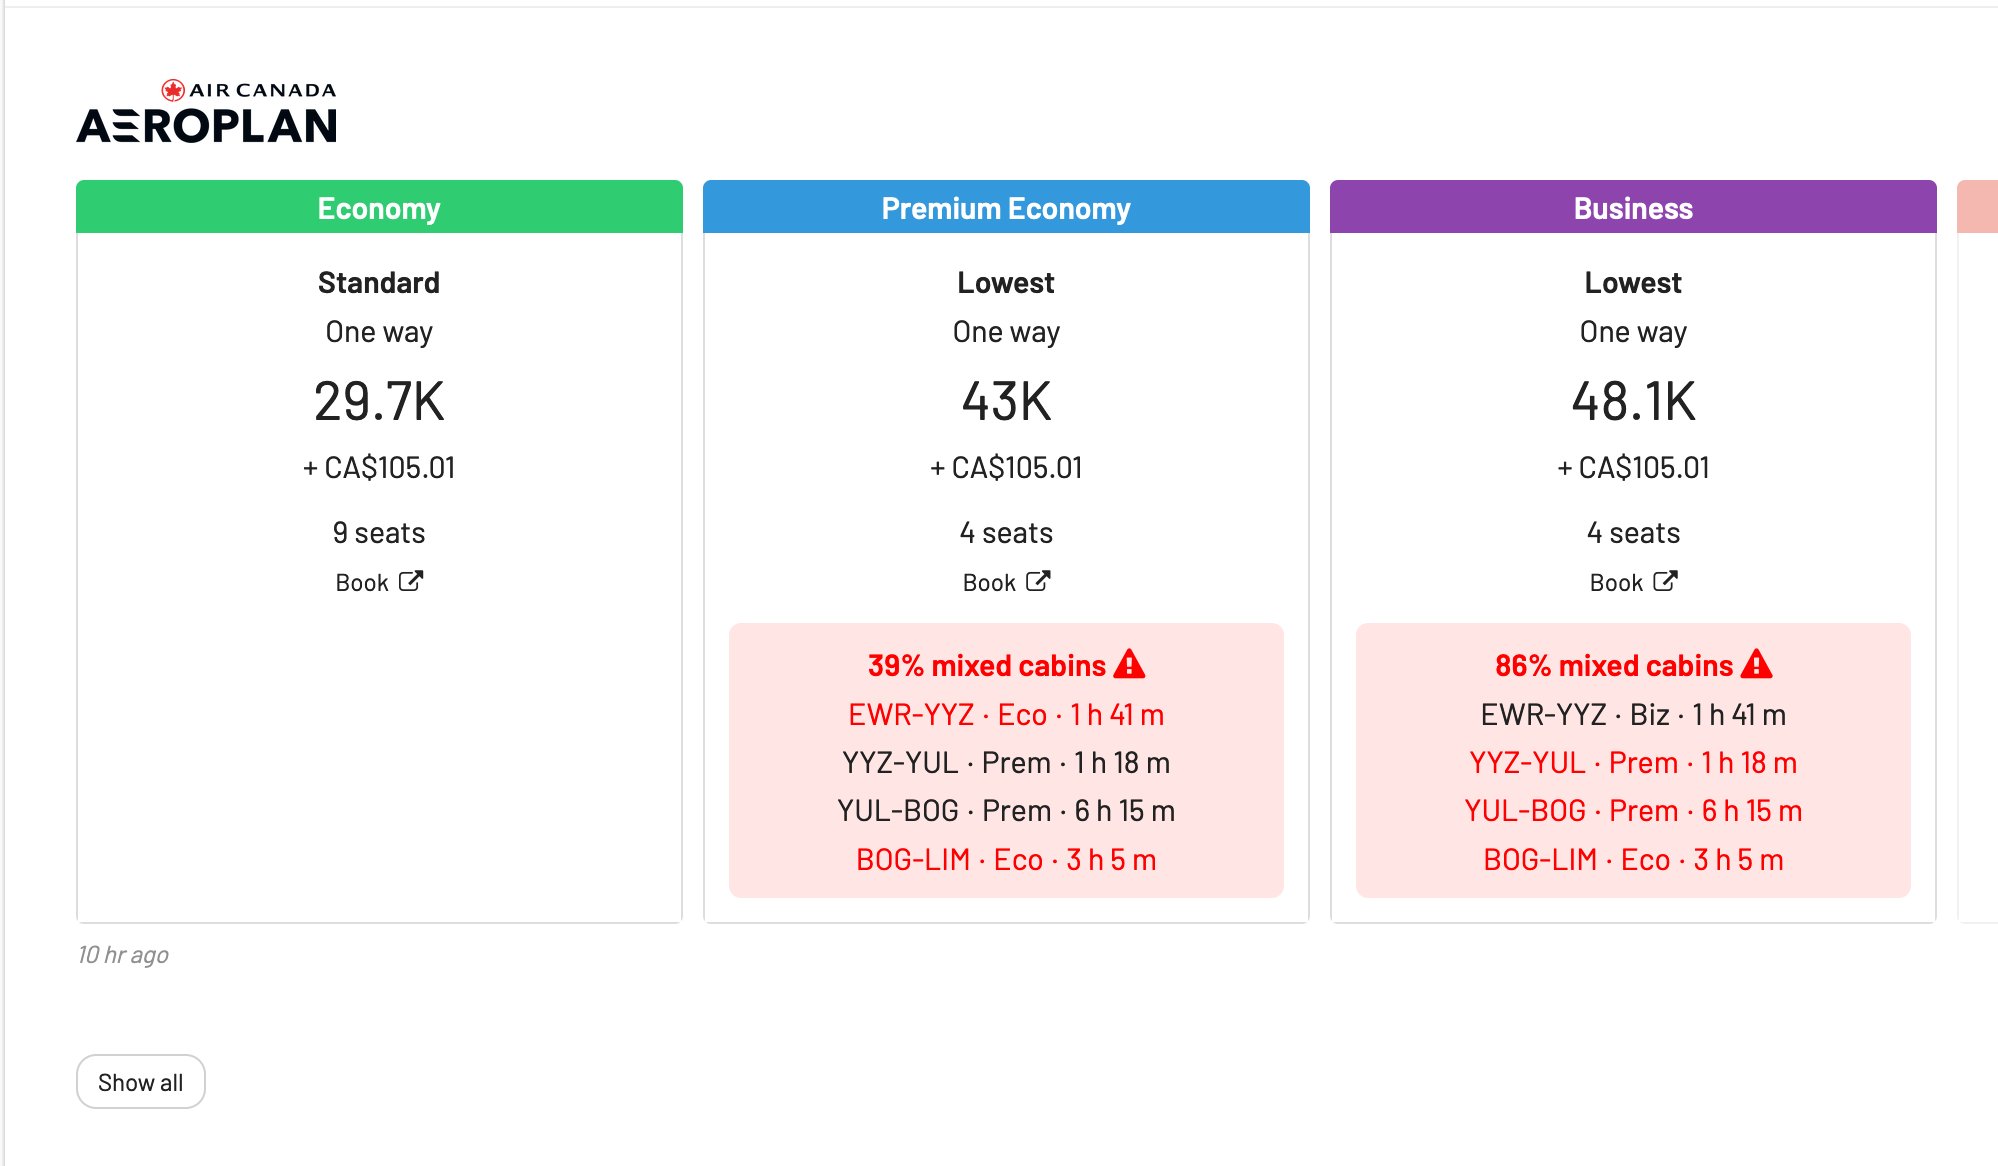Open Book link under 43K fare

click(x=989, y=583)
